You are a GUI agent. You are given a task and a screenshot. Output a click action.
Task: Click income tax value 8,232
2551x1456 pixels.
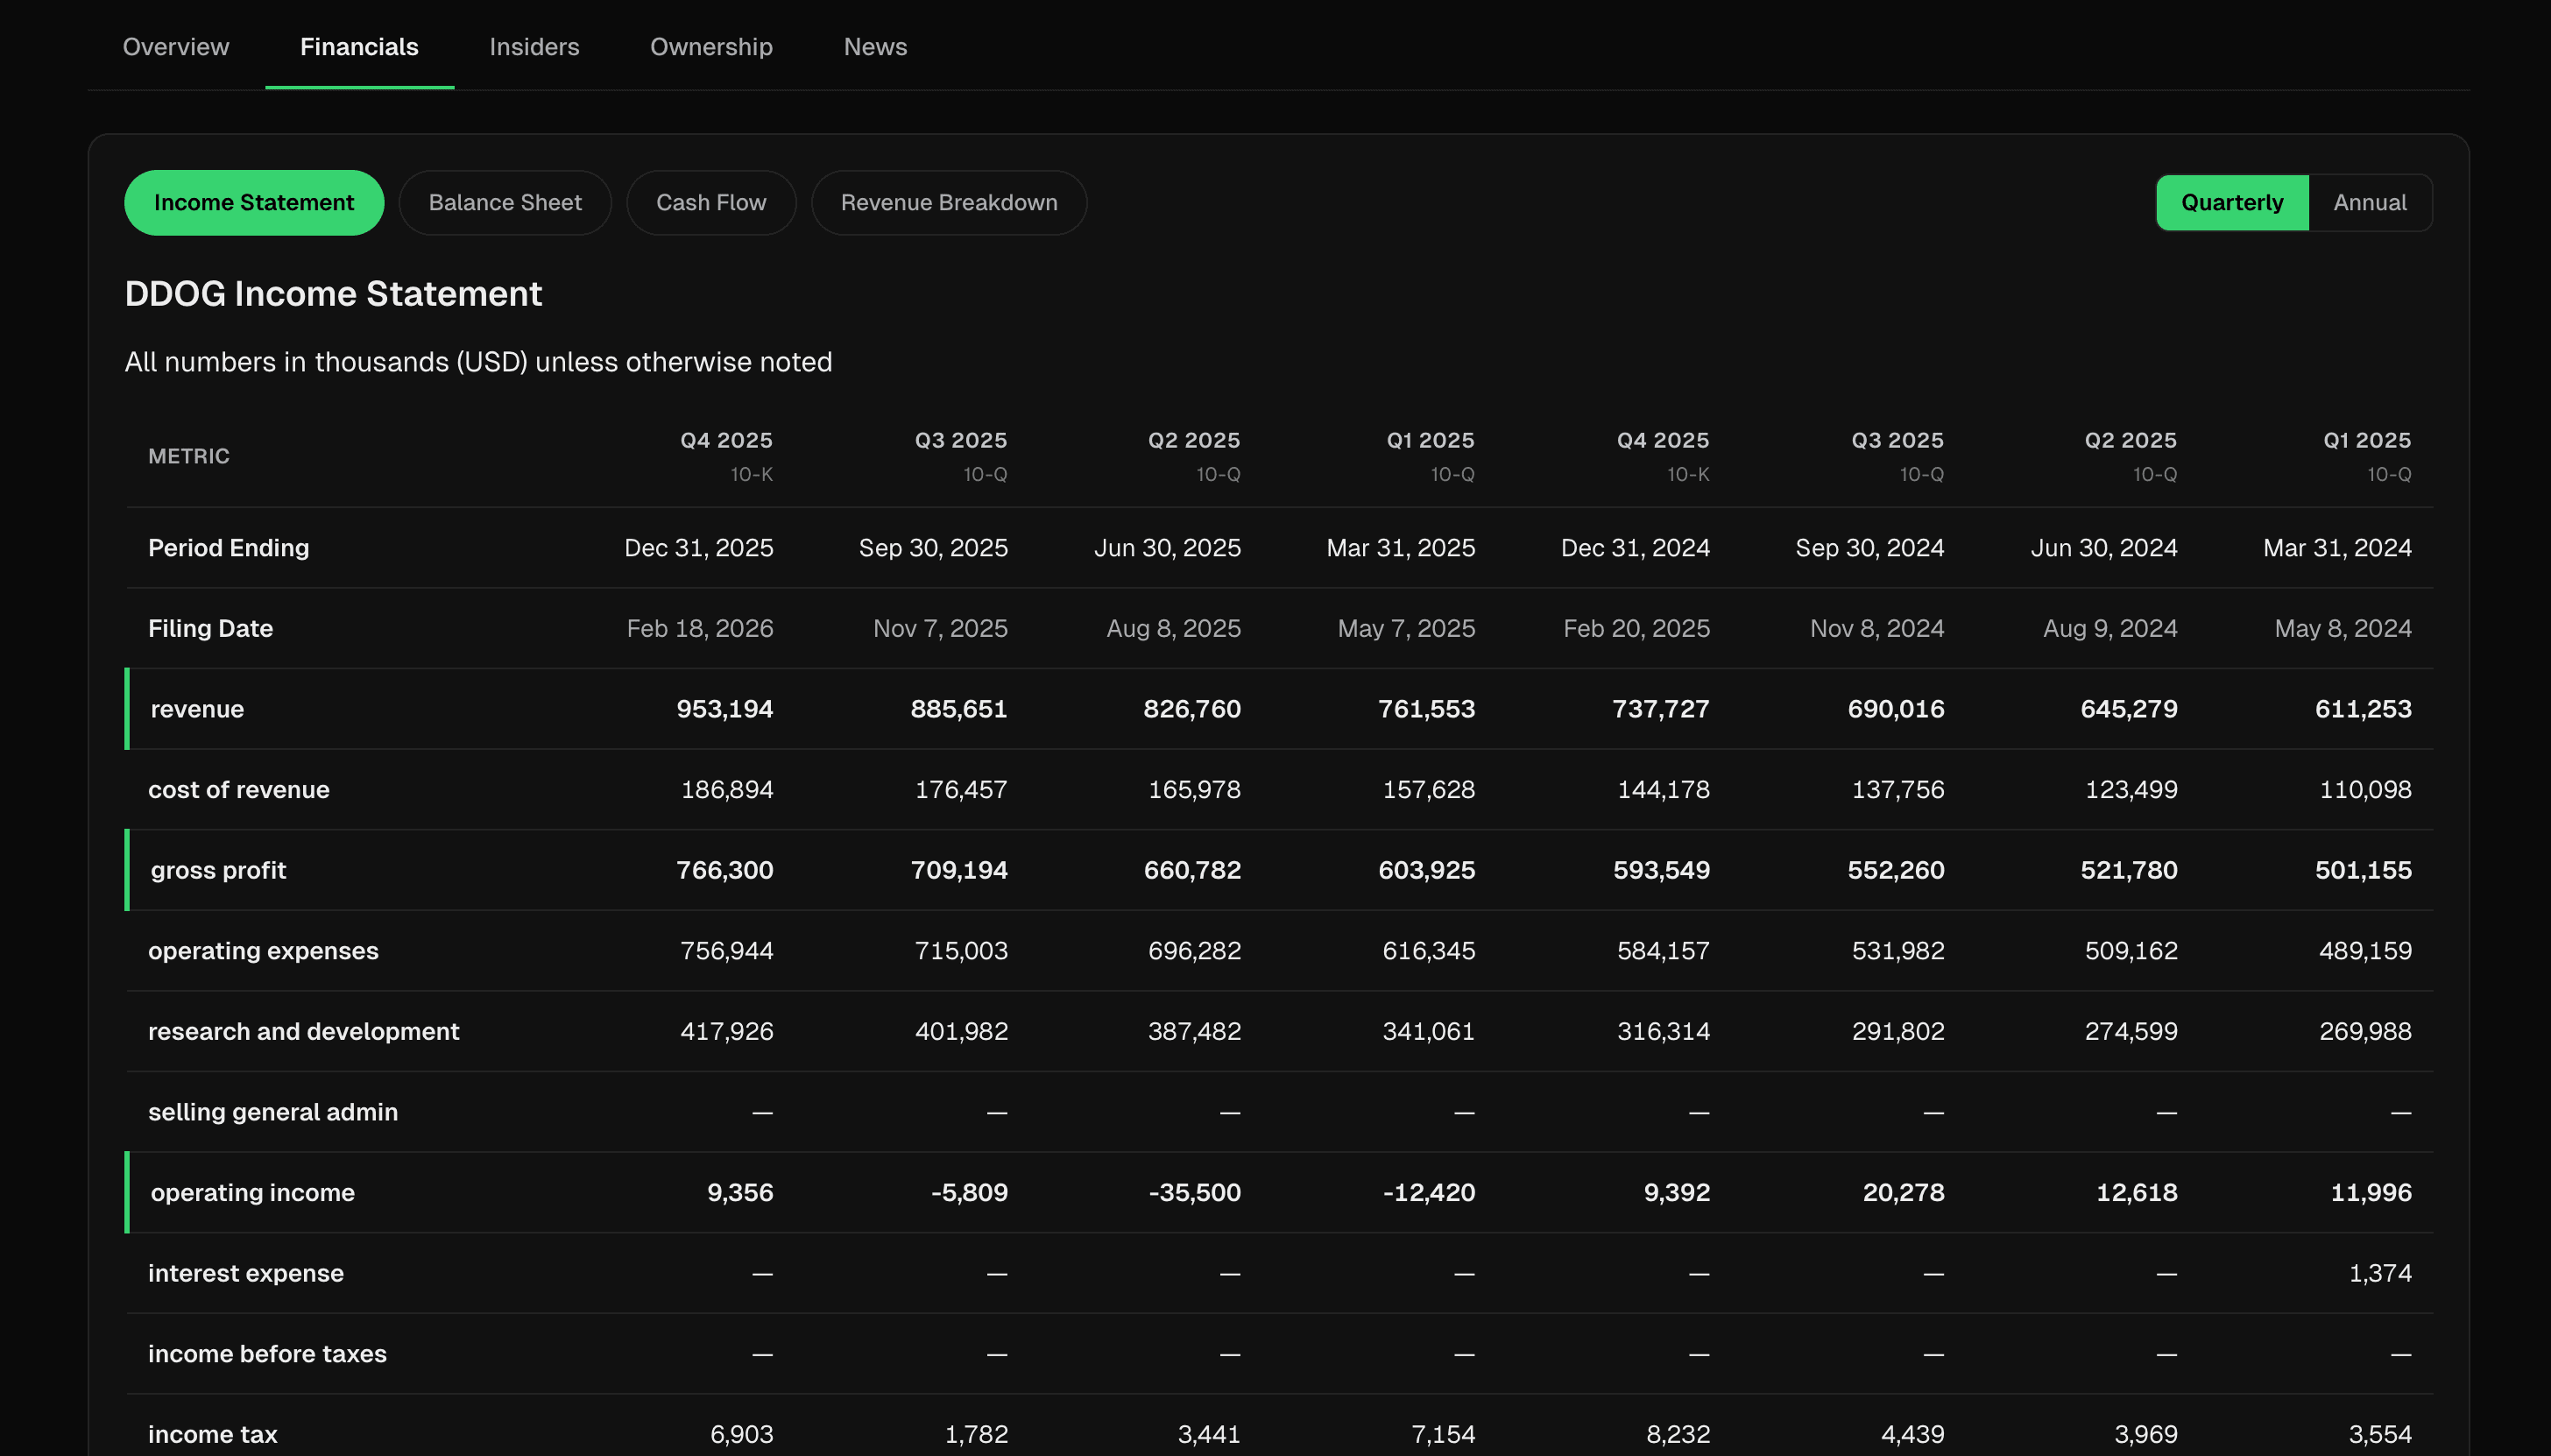pos(1678,1434)
